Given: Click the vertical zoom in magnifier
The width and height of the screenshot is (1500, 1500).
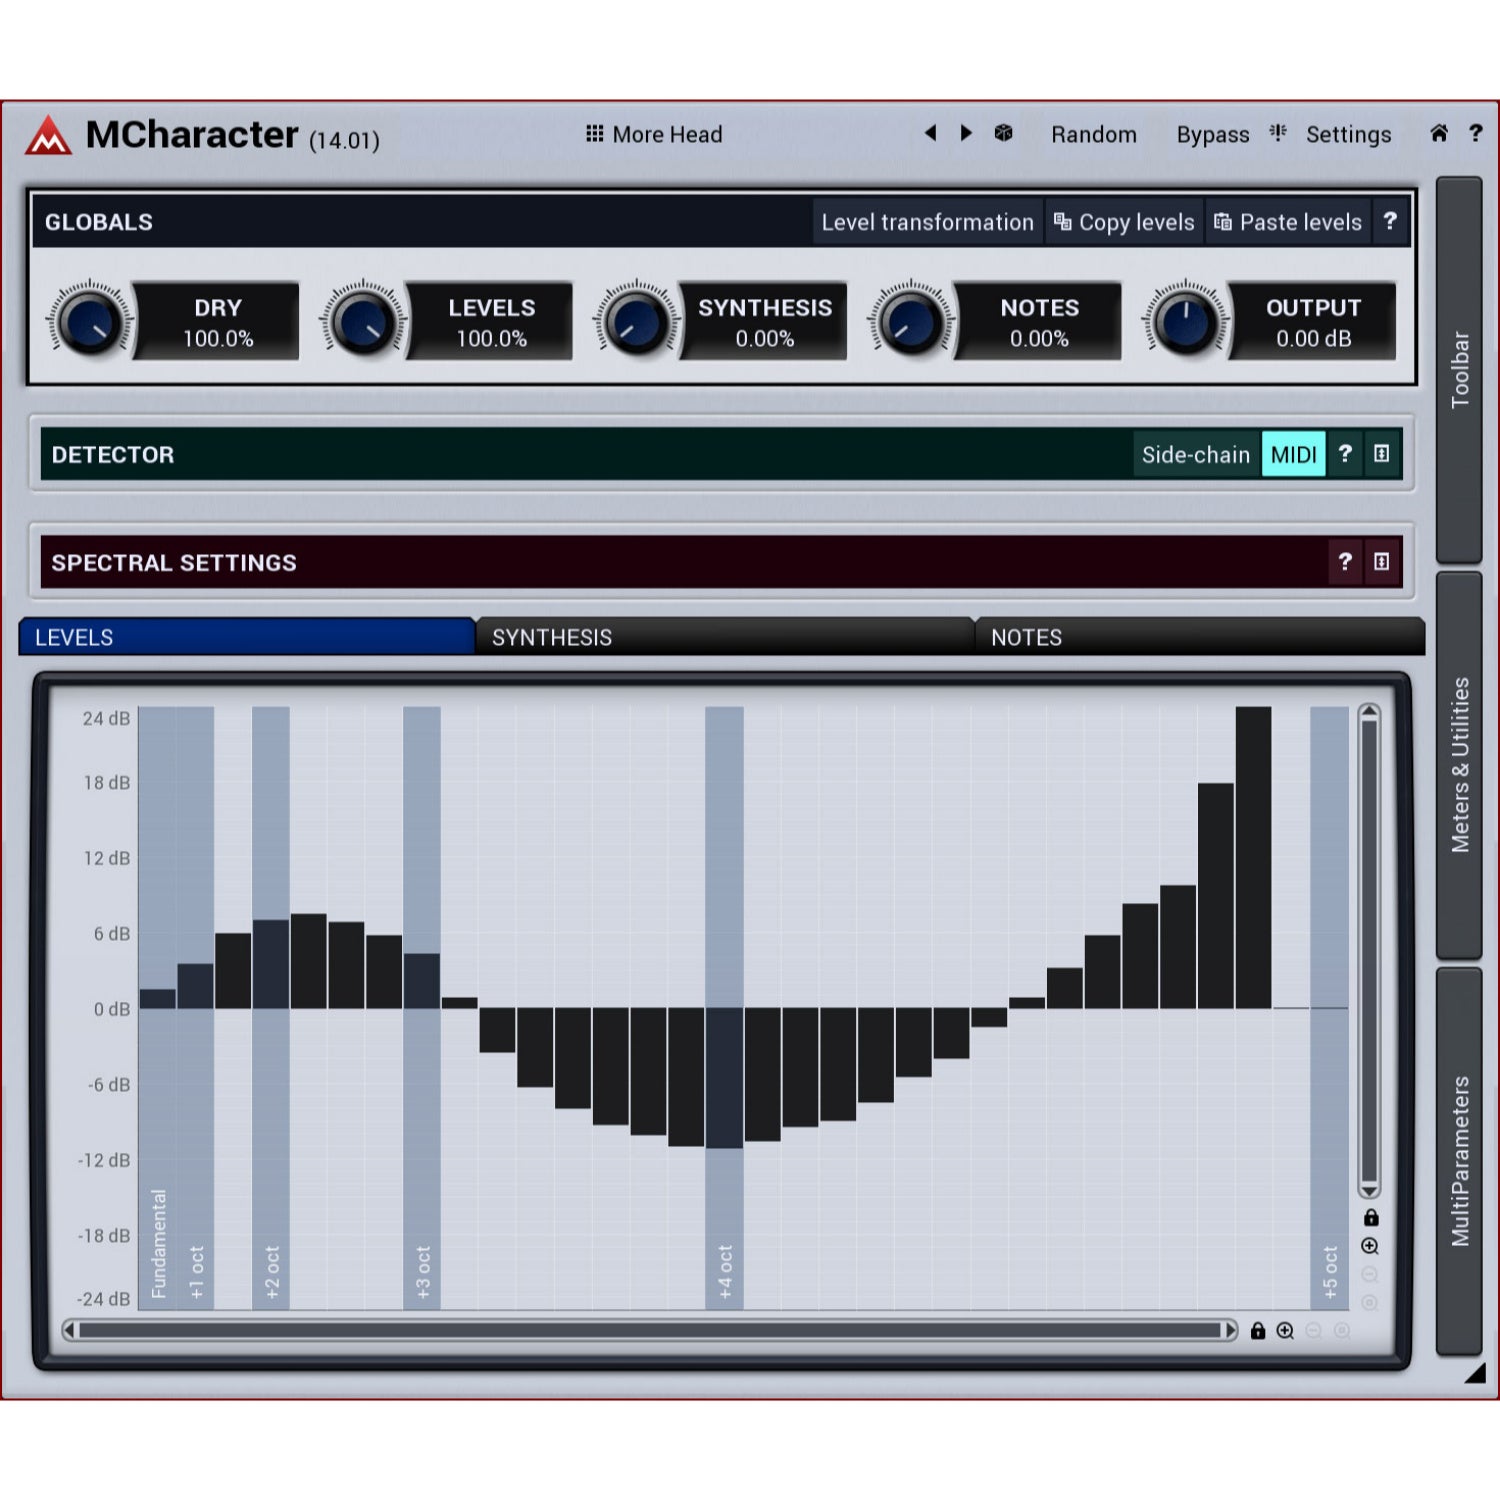Looking at the screenshot, I should point(1371,1246).
